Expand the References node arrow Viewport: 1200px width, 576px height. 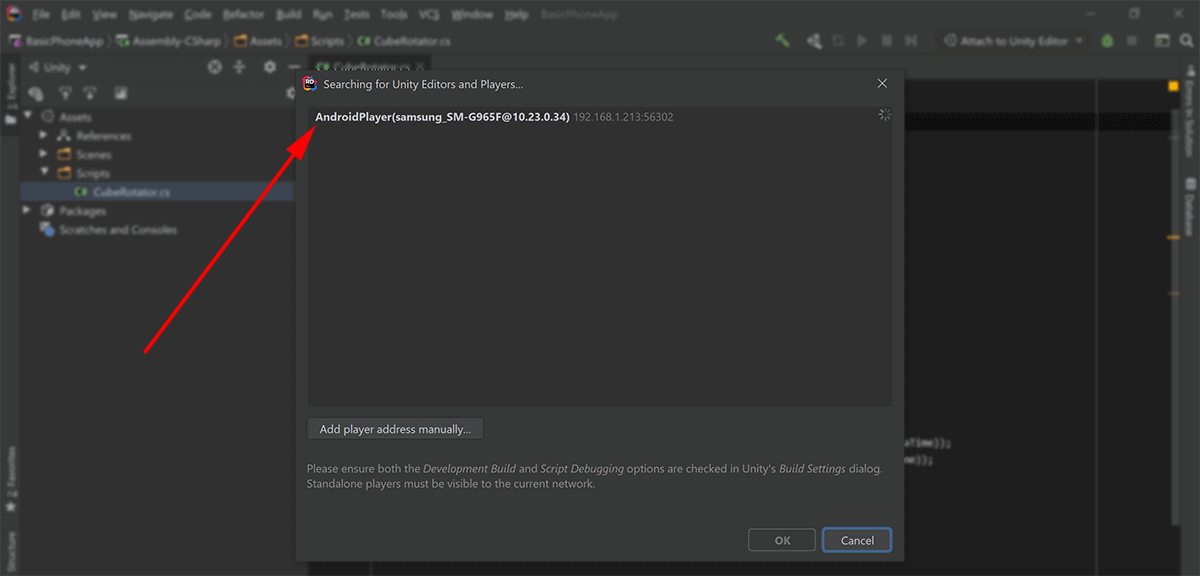pos(44,136)
